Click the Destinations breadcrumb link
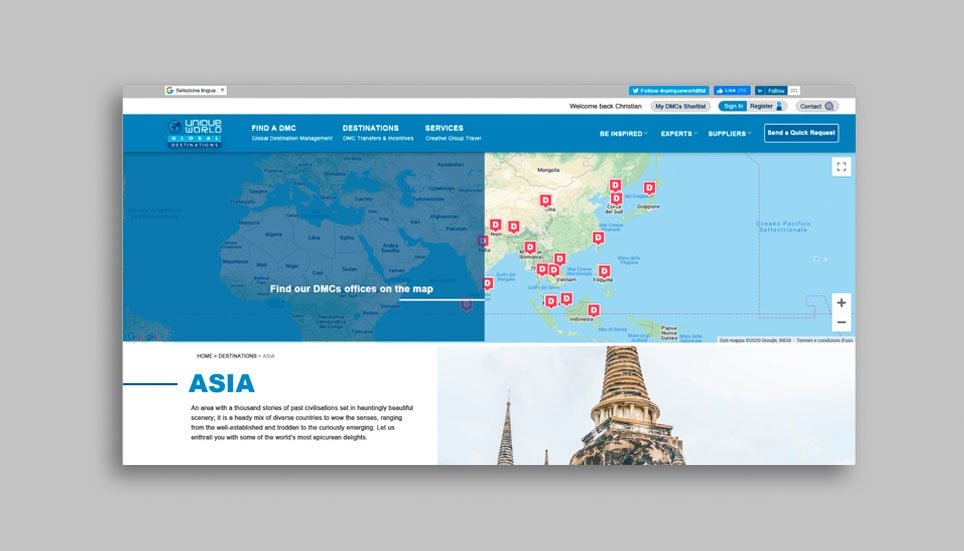964x551 pixels. 237,356
